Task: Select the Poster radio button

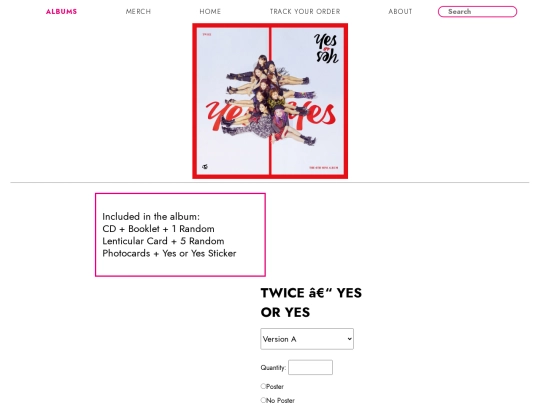Action: (x=263, y=386)
